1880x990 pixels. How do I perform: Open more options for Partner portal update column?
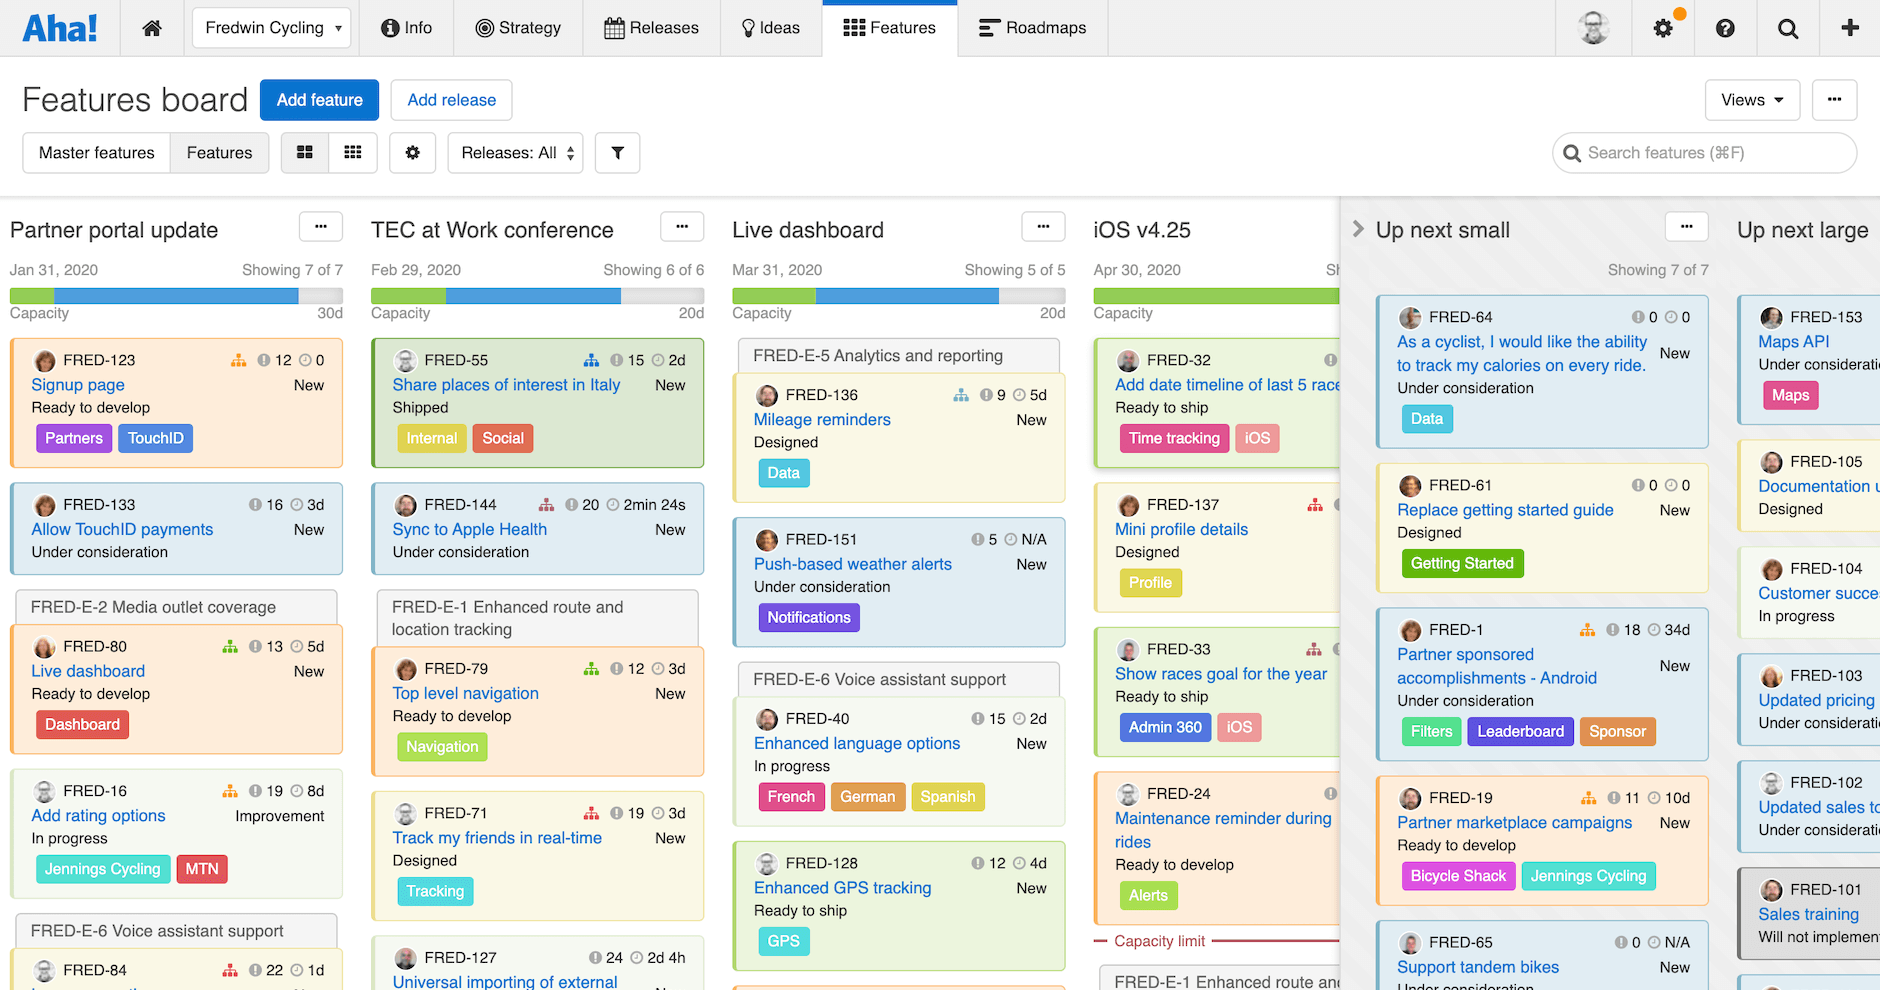pos(320,226)
